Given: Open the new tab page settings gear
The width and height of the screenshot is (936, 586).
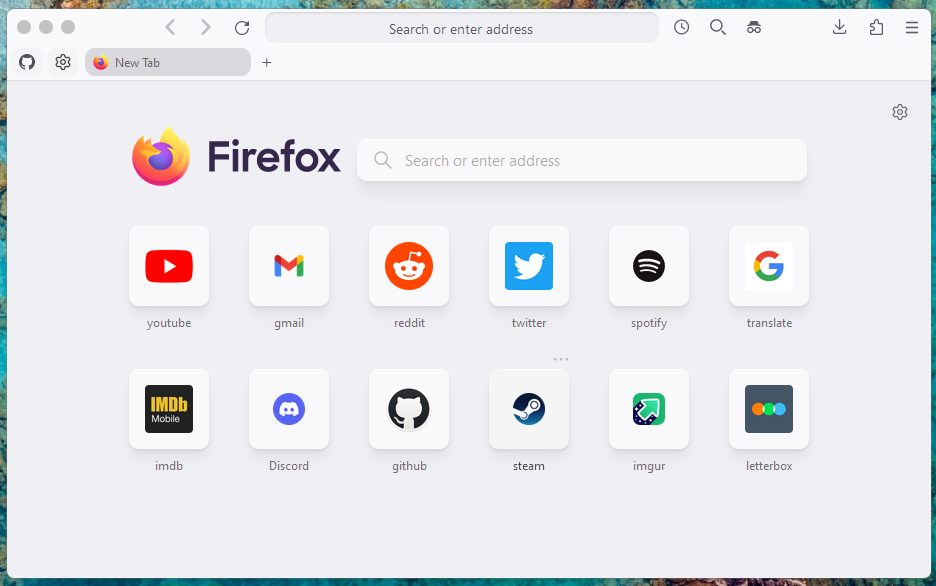Looking at the screenshot, I should [899, 112].
